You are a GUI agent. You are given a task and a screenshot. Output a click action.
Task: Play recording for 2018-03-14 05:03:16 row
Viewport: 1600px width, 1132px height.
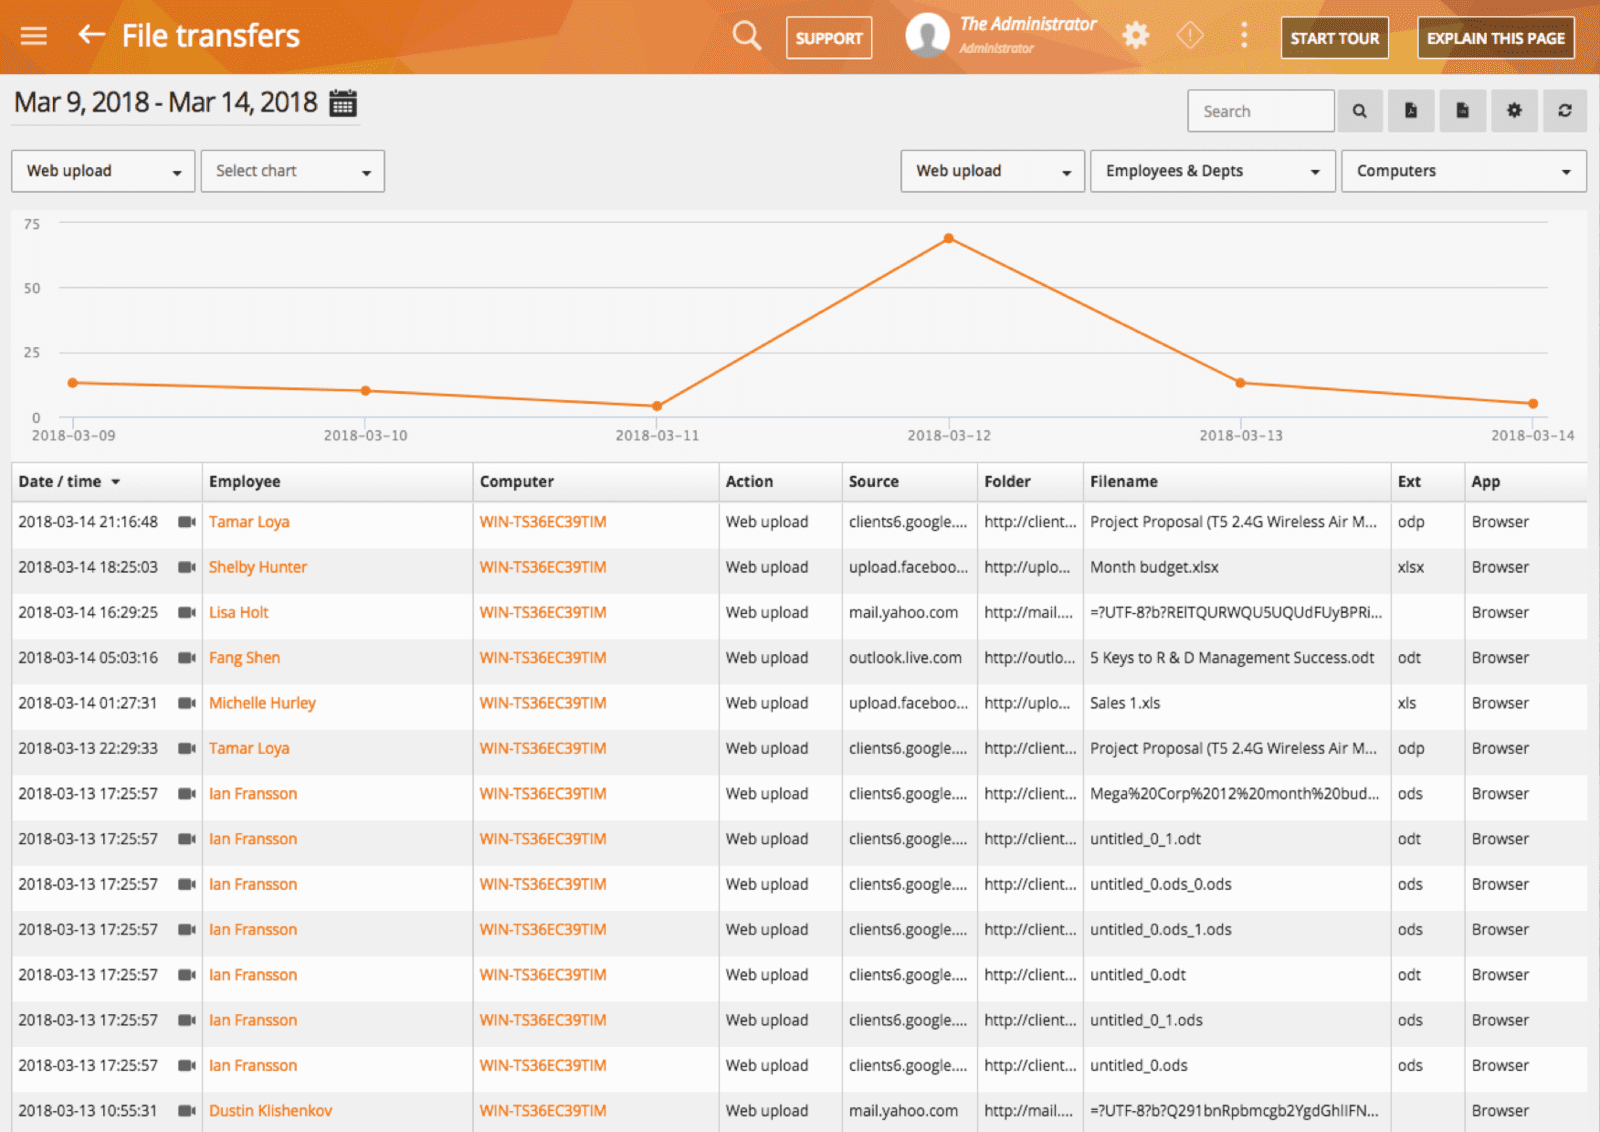point(186,658)
